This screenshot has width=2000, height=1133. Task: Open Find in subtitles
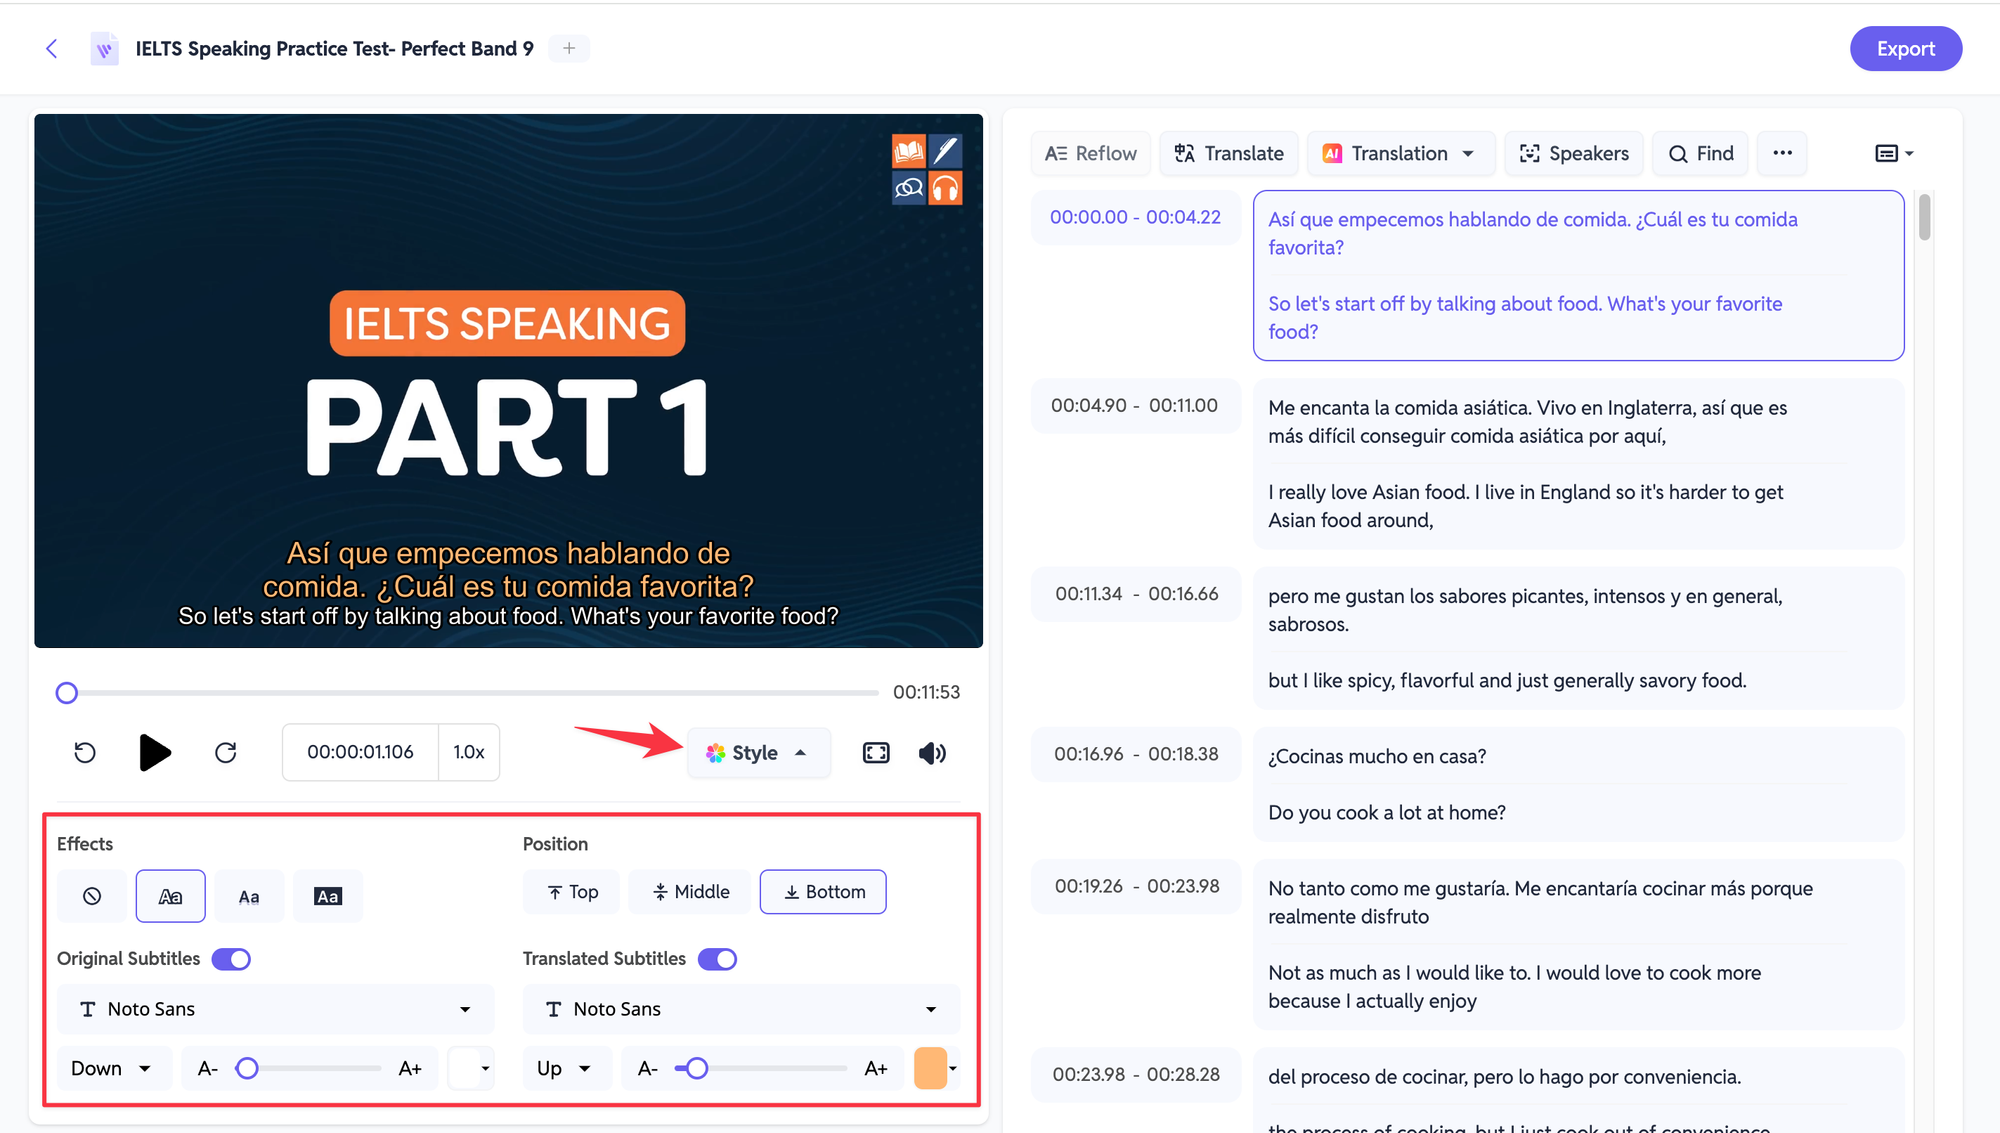tap(1701, 153)
